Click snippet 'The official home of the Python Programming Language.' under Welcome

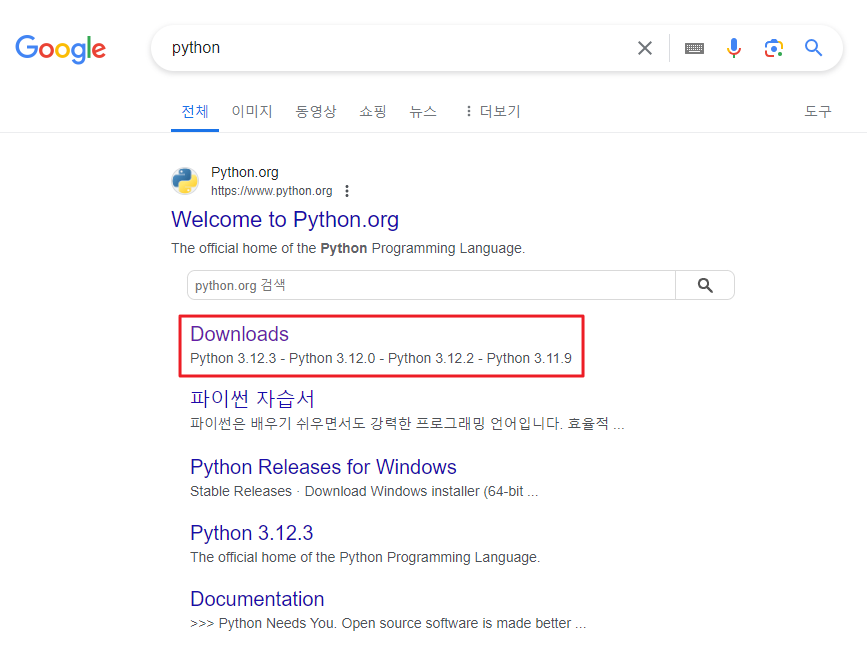coord(348,249)
